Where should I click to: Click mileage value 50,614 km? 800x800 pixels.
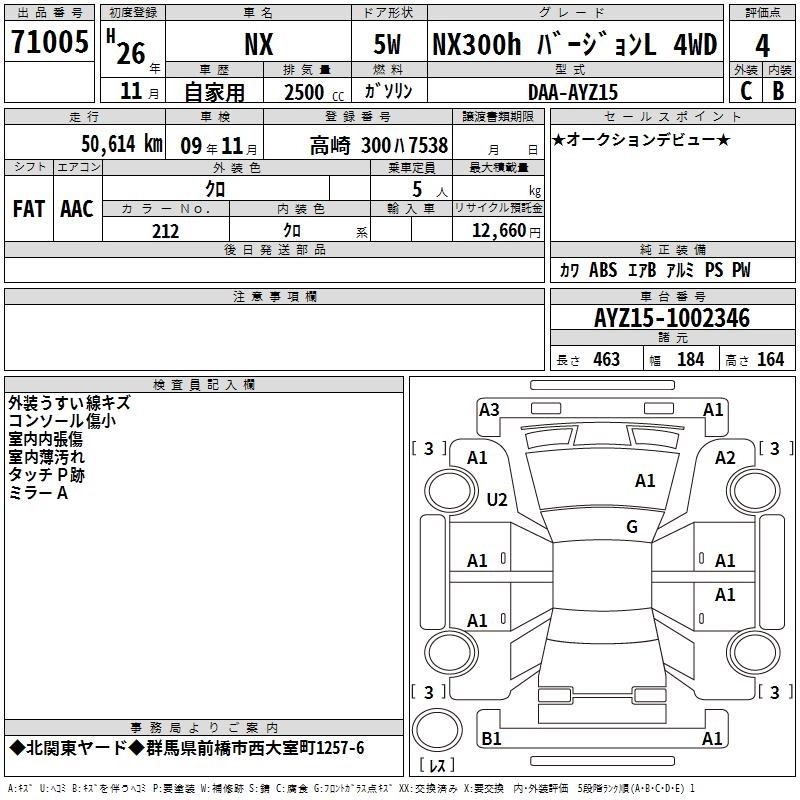122,144
